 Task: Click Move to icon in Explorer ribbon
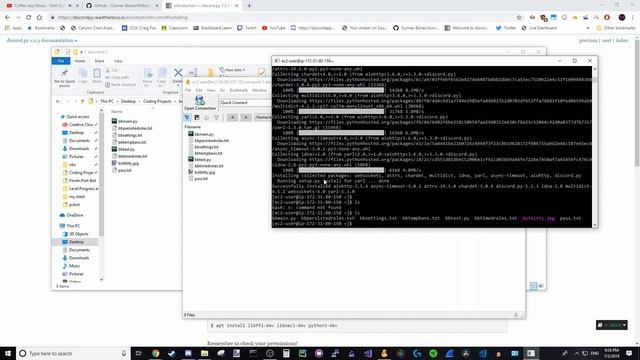tap(148, 73)
